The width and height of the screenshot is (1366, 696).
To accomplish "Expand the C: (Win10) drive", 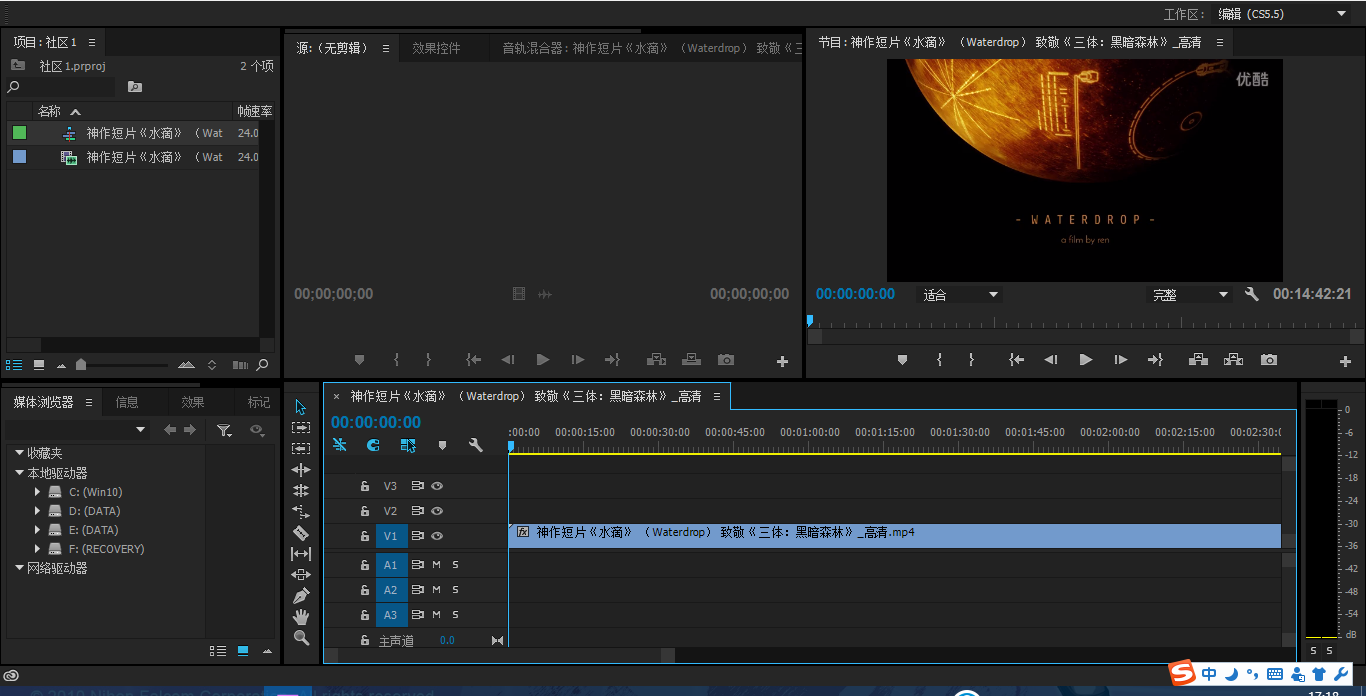I will click(x=38, y=492).
